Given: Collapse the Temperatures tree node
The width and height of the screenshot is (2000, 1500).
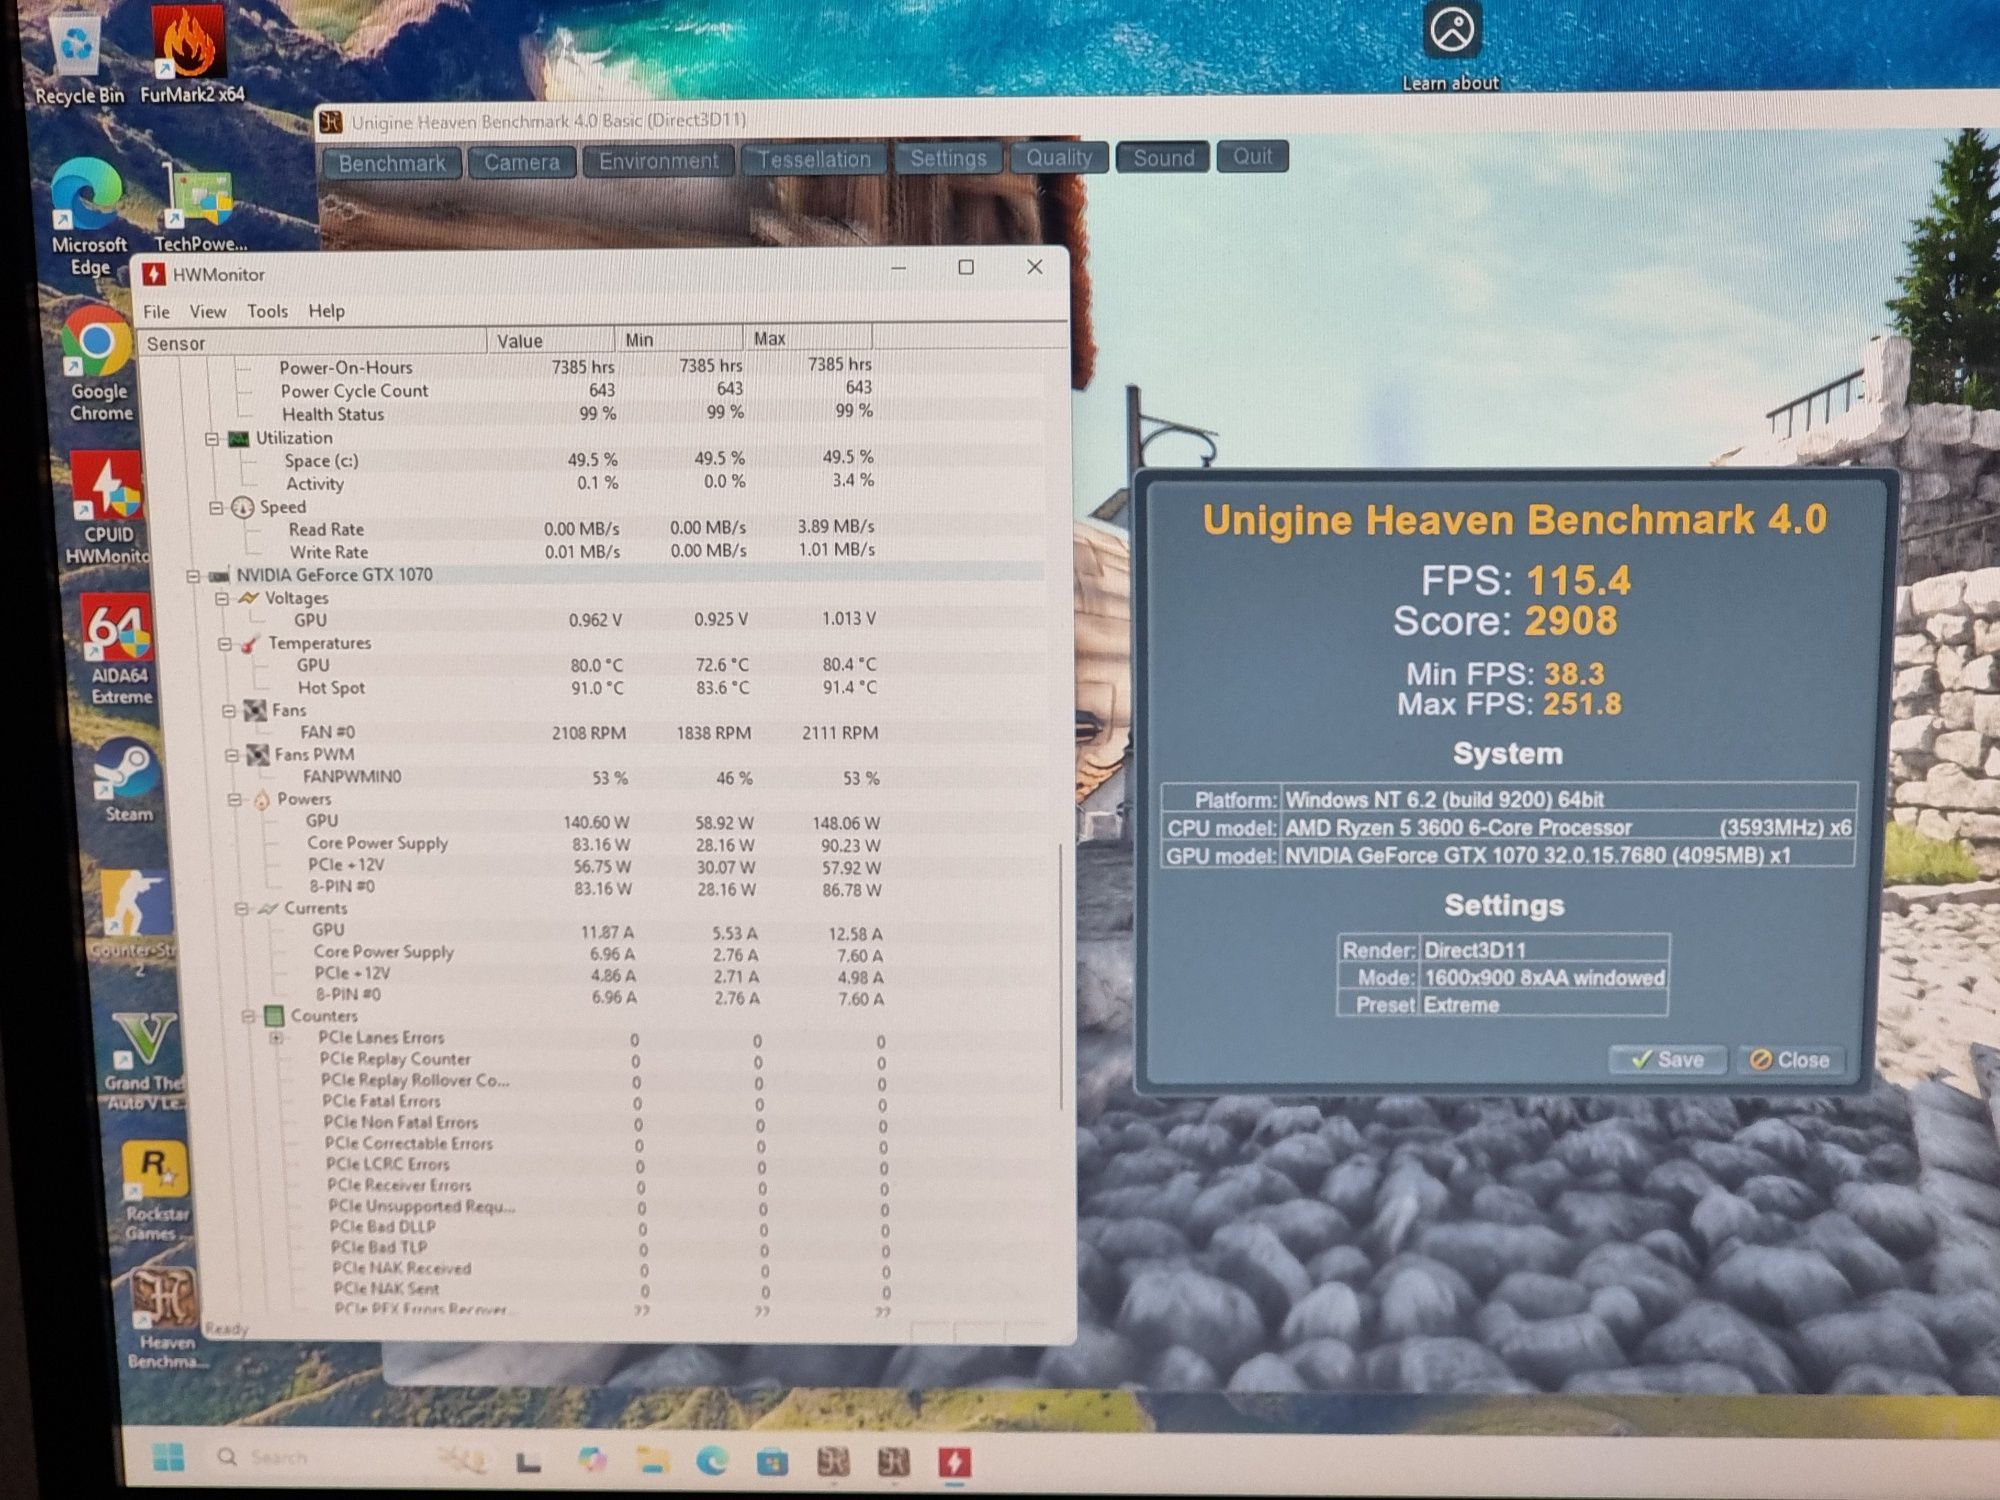Looking at the screenshot, I should click(x=224, y=644).
